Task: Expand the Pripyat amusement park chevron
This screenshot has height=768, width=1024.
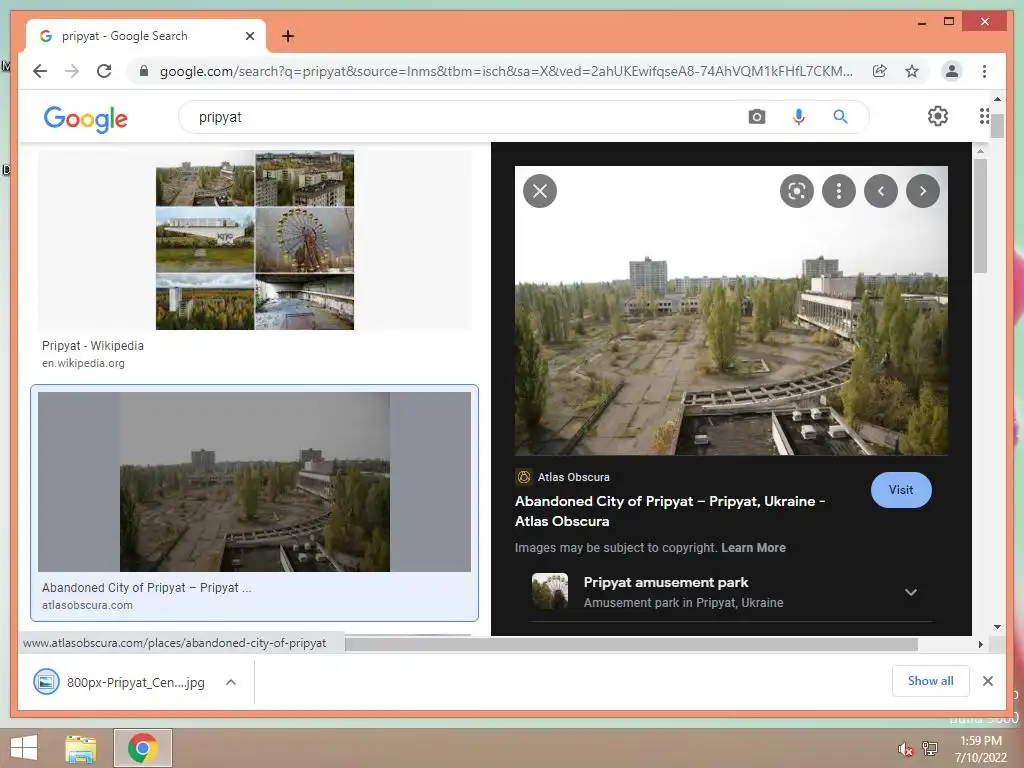Action: pos(911,592)
